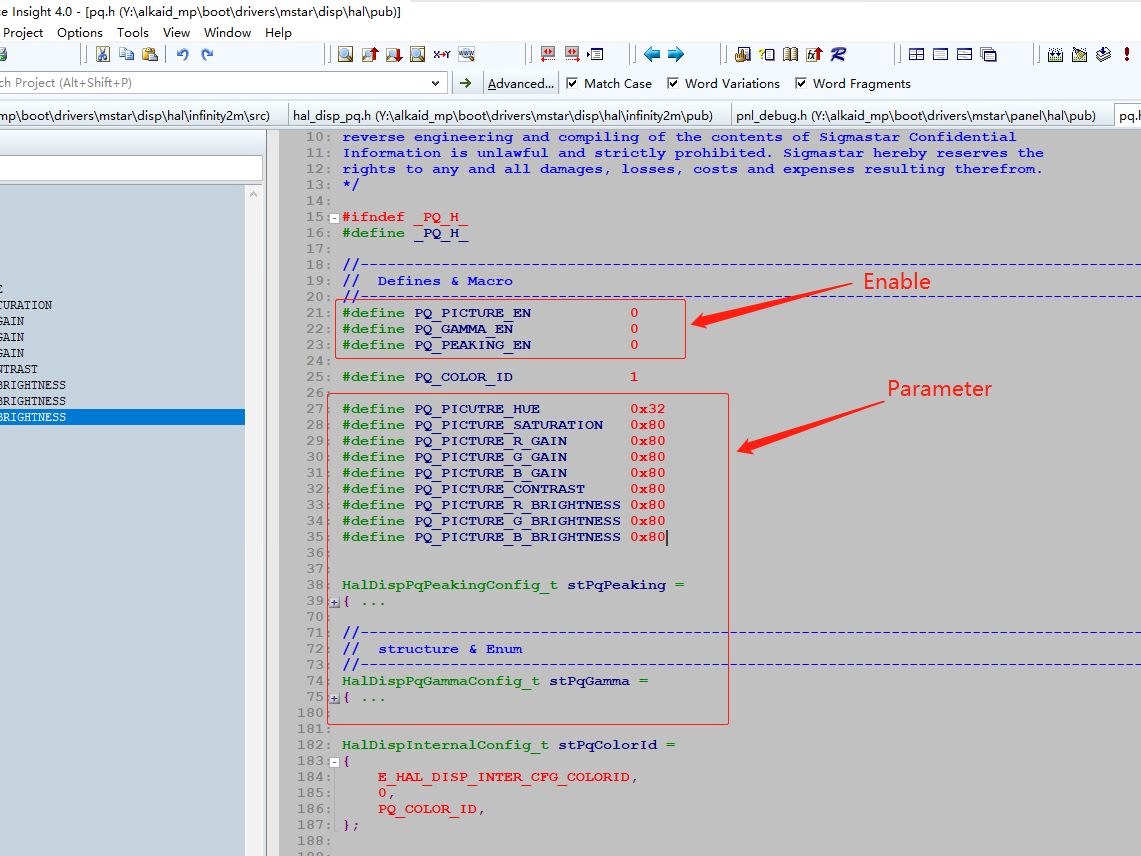Click the blue R reference lookup icon
The height and width of the screenshot is (856, 1141).
point(838,54)
